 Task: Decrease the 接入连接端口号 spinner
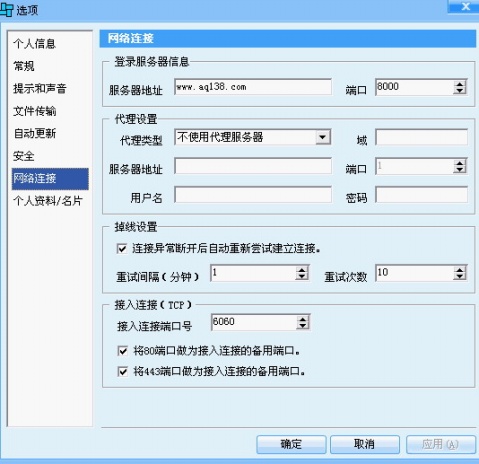tap(303, 326)
